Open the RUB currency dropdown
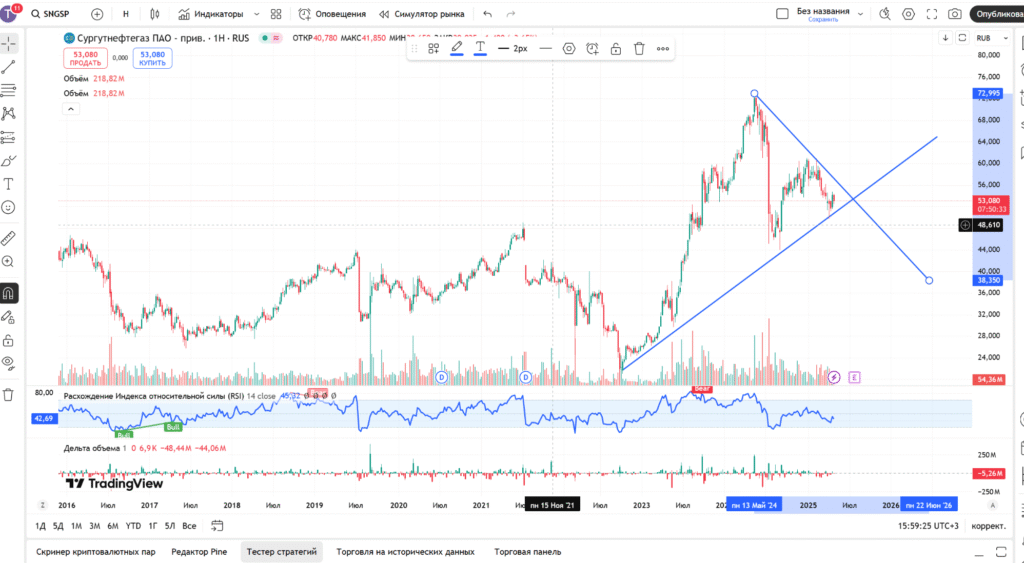 point(991,38)
